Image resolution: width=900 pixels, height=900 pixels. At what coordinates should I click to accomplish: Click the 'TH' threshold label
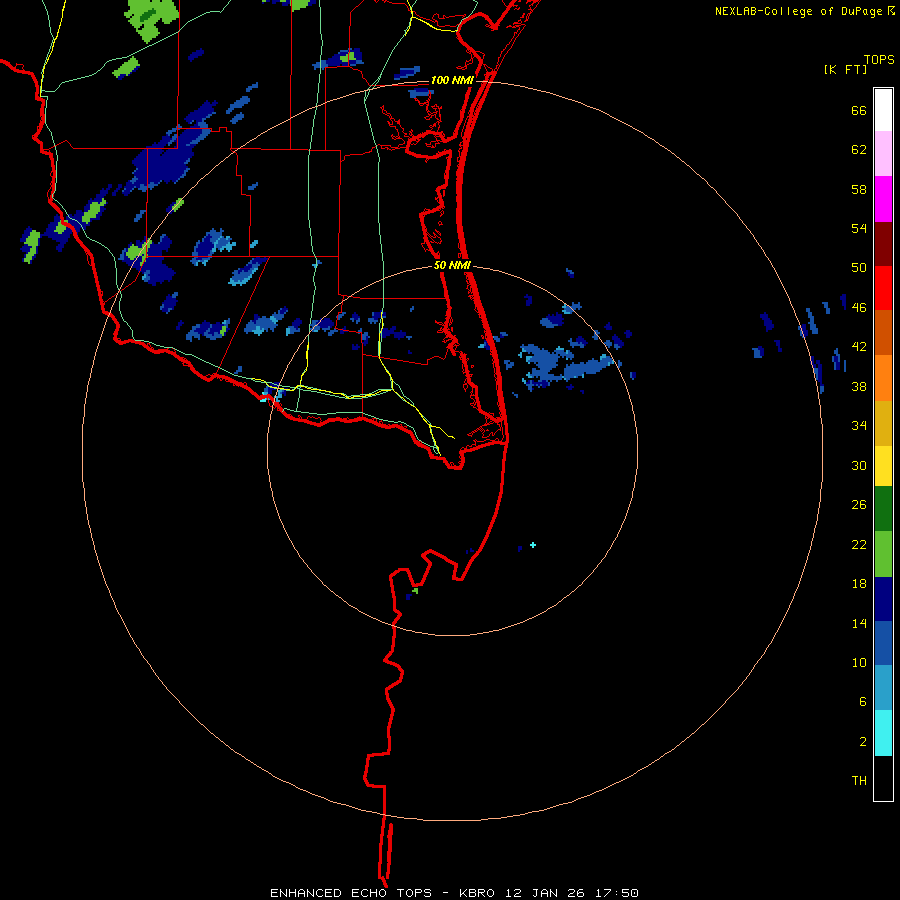[859, 781]
